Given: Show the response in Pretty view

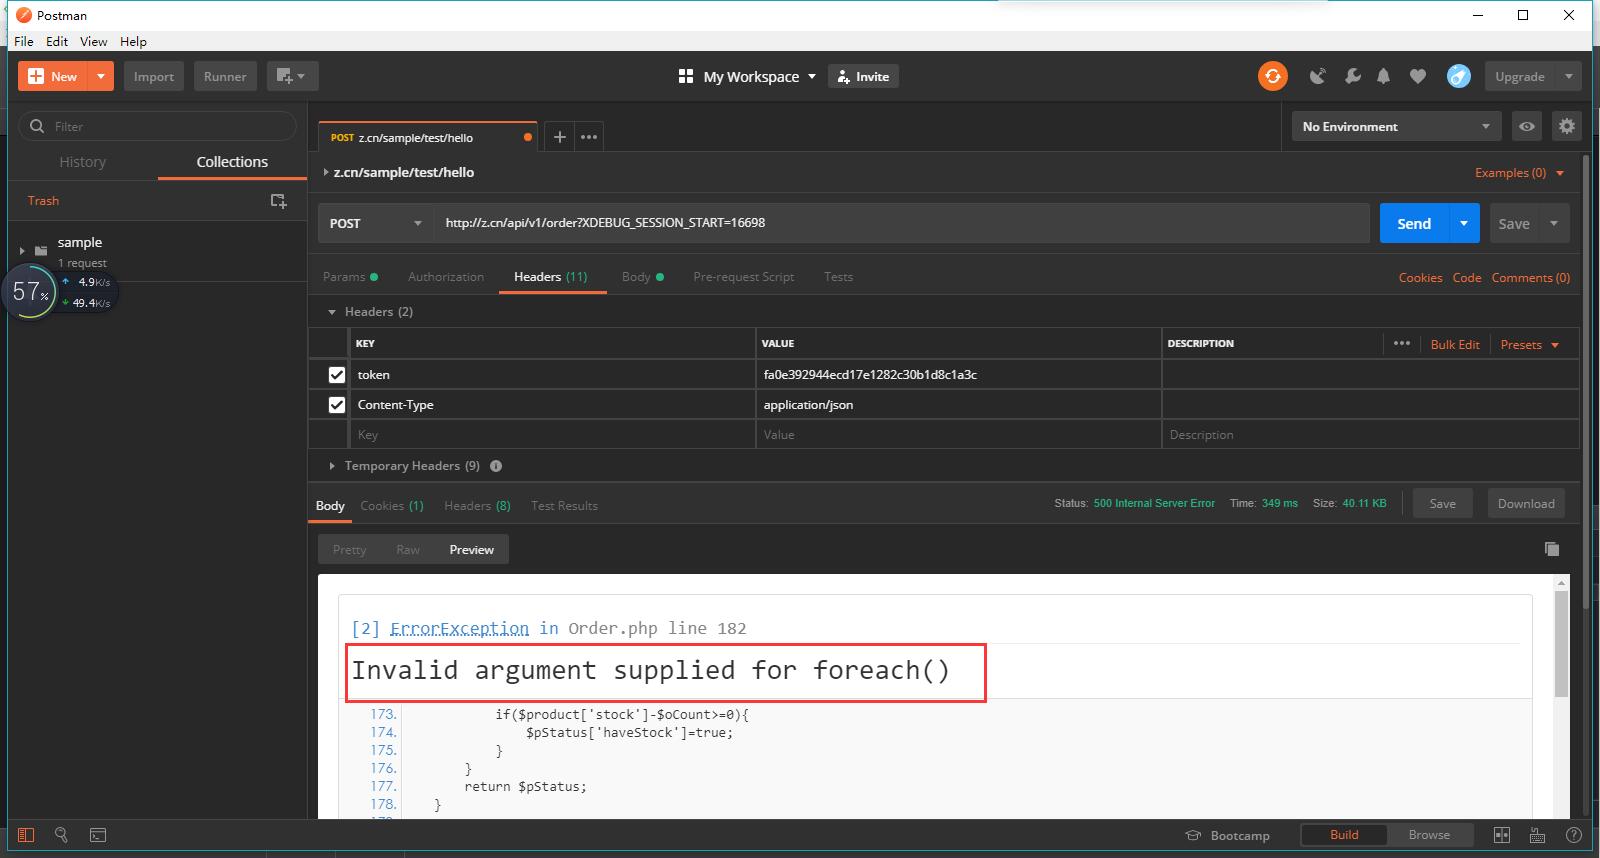Looking at the screenshot, I should 349,549.
